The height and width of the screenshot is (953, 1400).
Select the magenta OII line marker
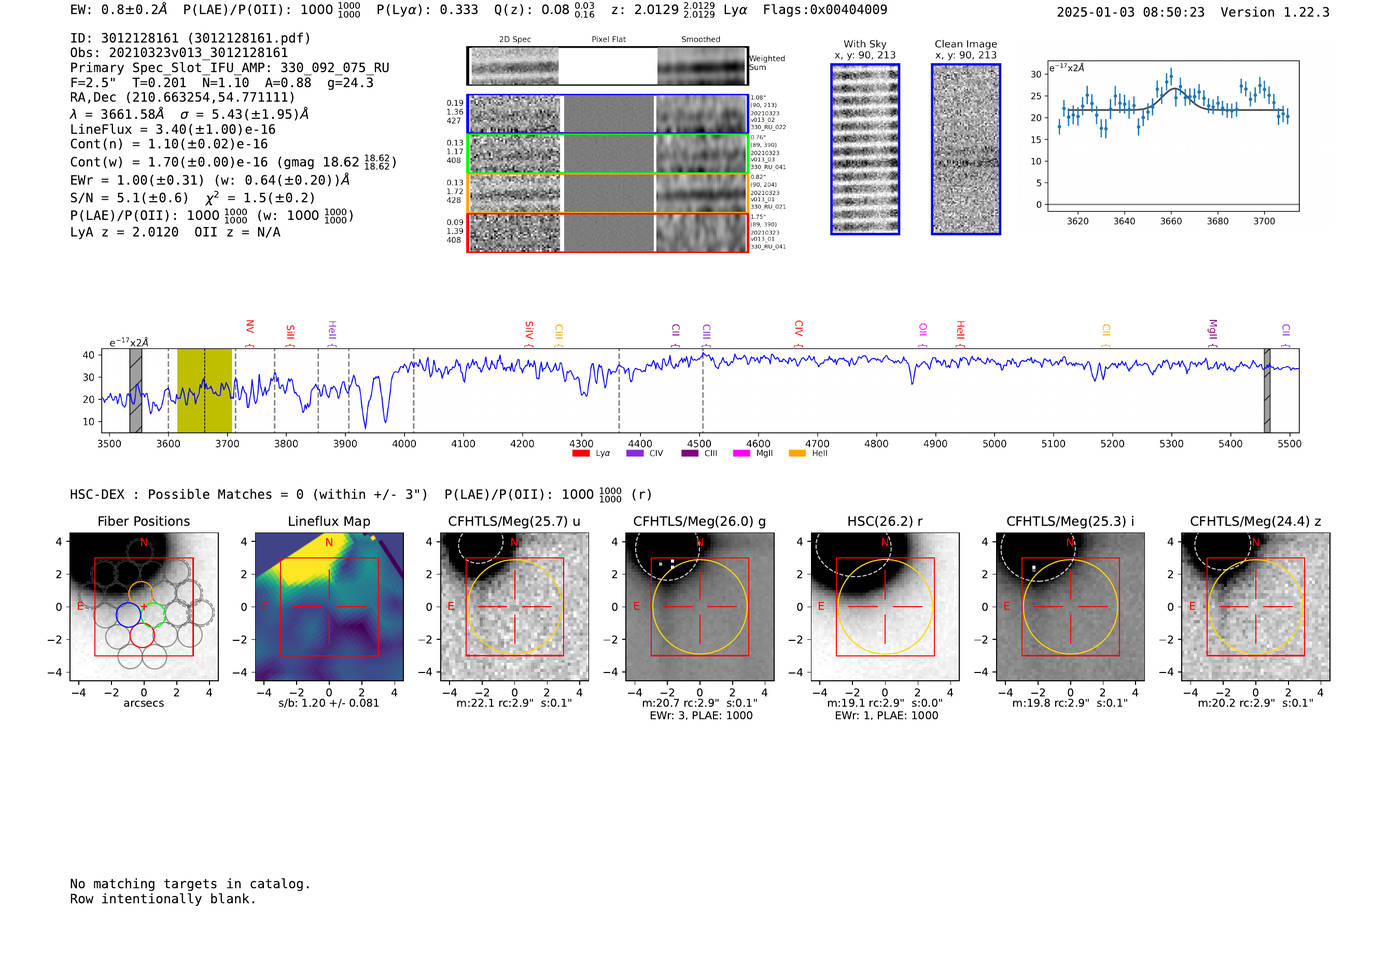923,332
